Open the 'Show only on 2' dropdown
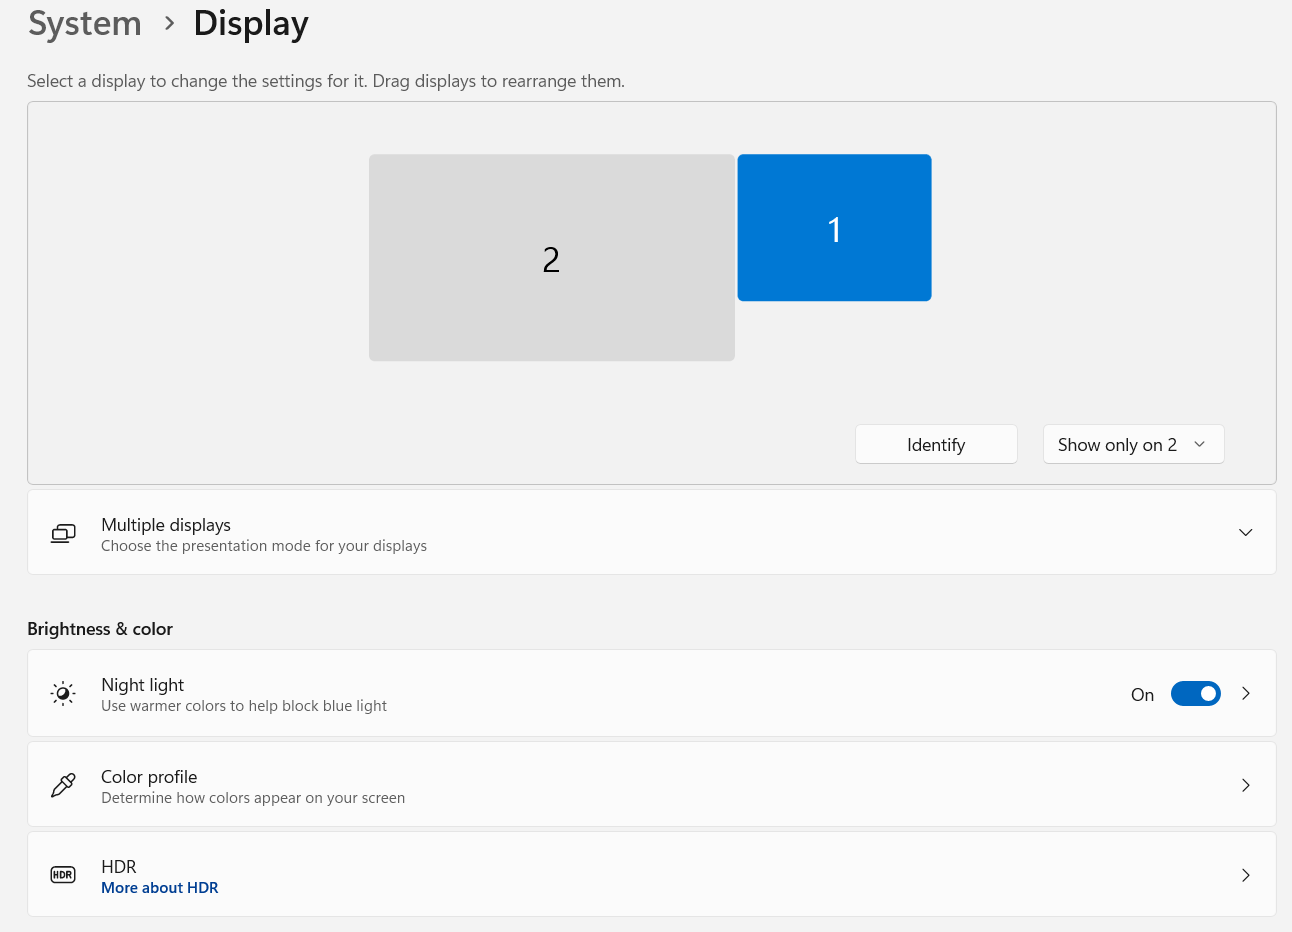Screen dimensions: 1292x932 point(1133,444)
